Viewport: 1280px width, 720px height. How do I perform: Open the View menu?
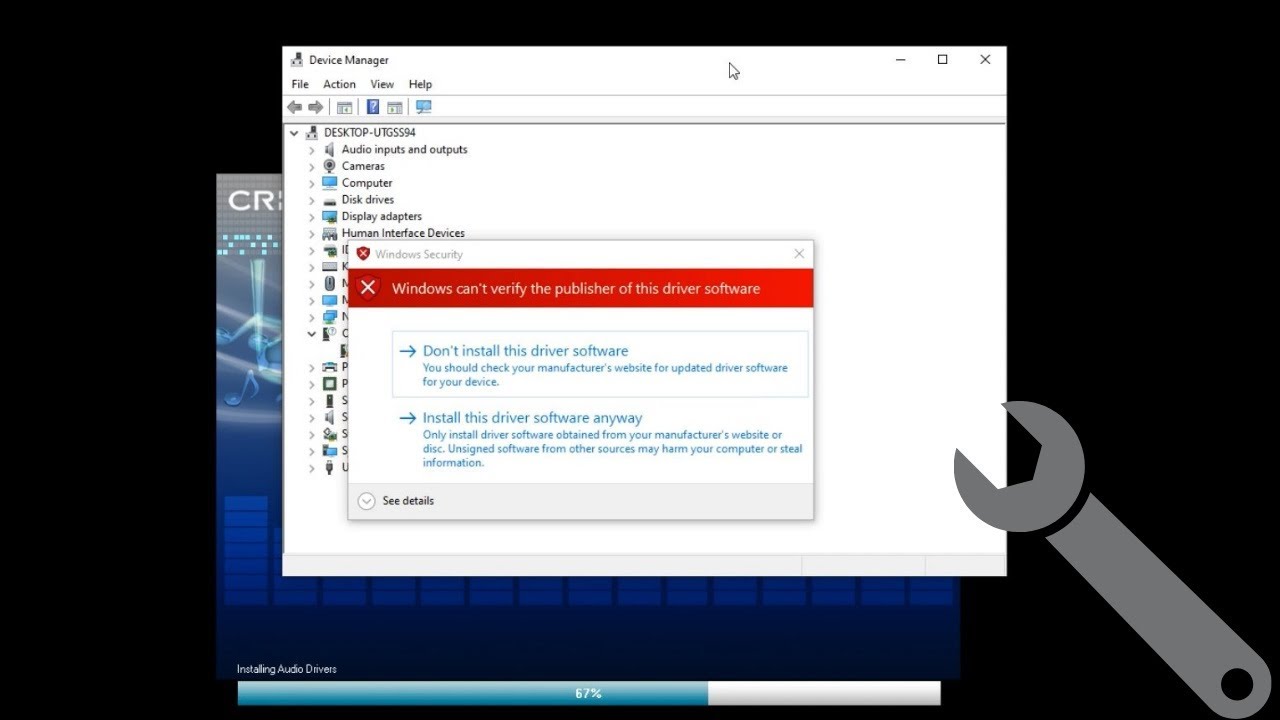(x=382, y=84)
